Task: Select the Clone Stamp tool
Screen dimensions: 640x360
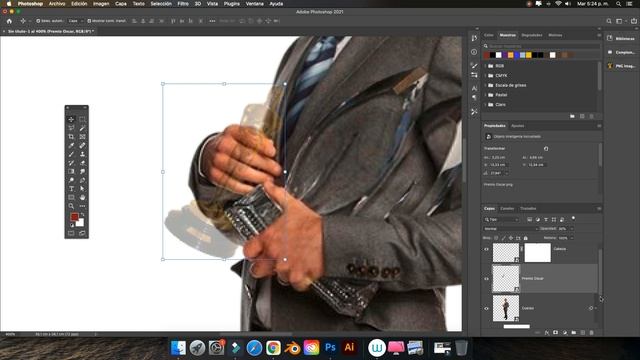Action: point(82,154)
